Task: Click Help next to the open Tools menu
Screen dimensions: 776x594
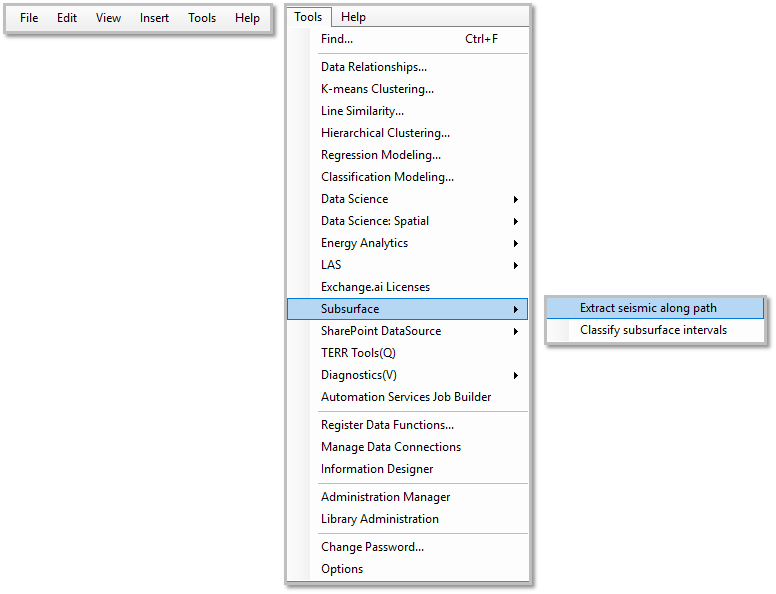Action: (353, 17)
